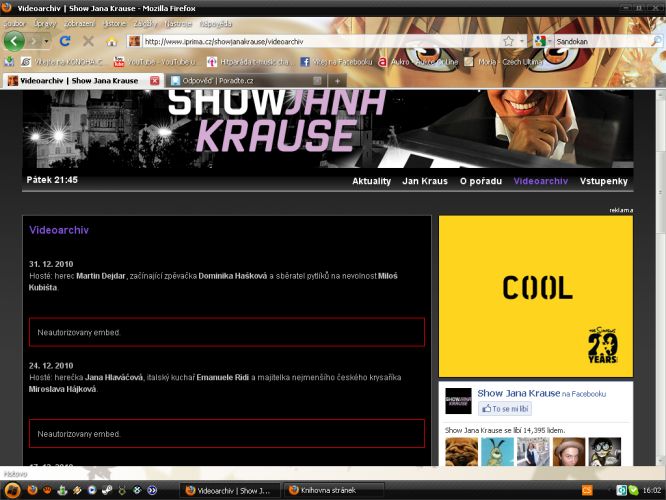
Task: Open the cartoon character with glasses fan picture
Action: pyautogui.click(x=605, y=452)
